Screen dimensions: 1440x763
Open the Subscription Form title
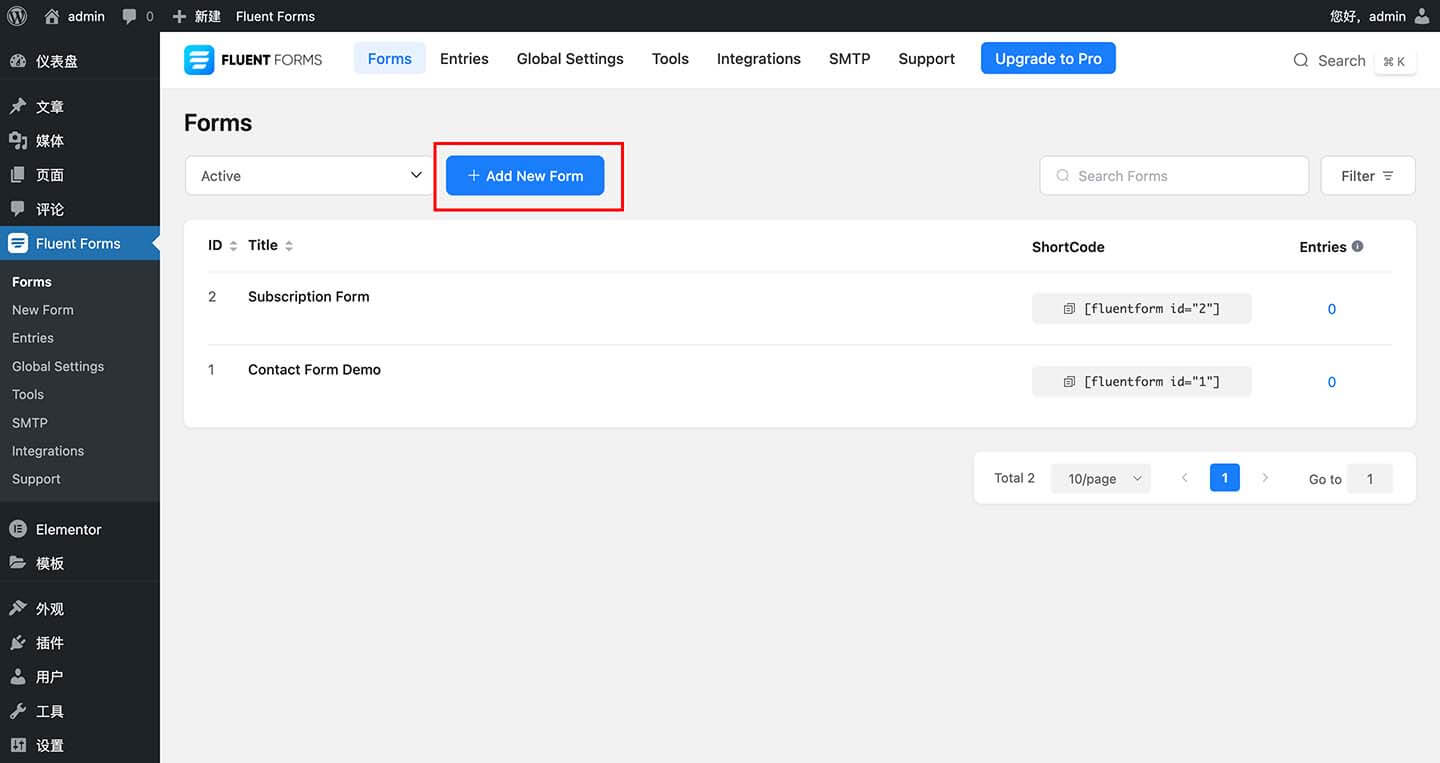coord(309,297)
